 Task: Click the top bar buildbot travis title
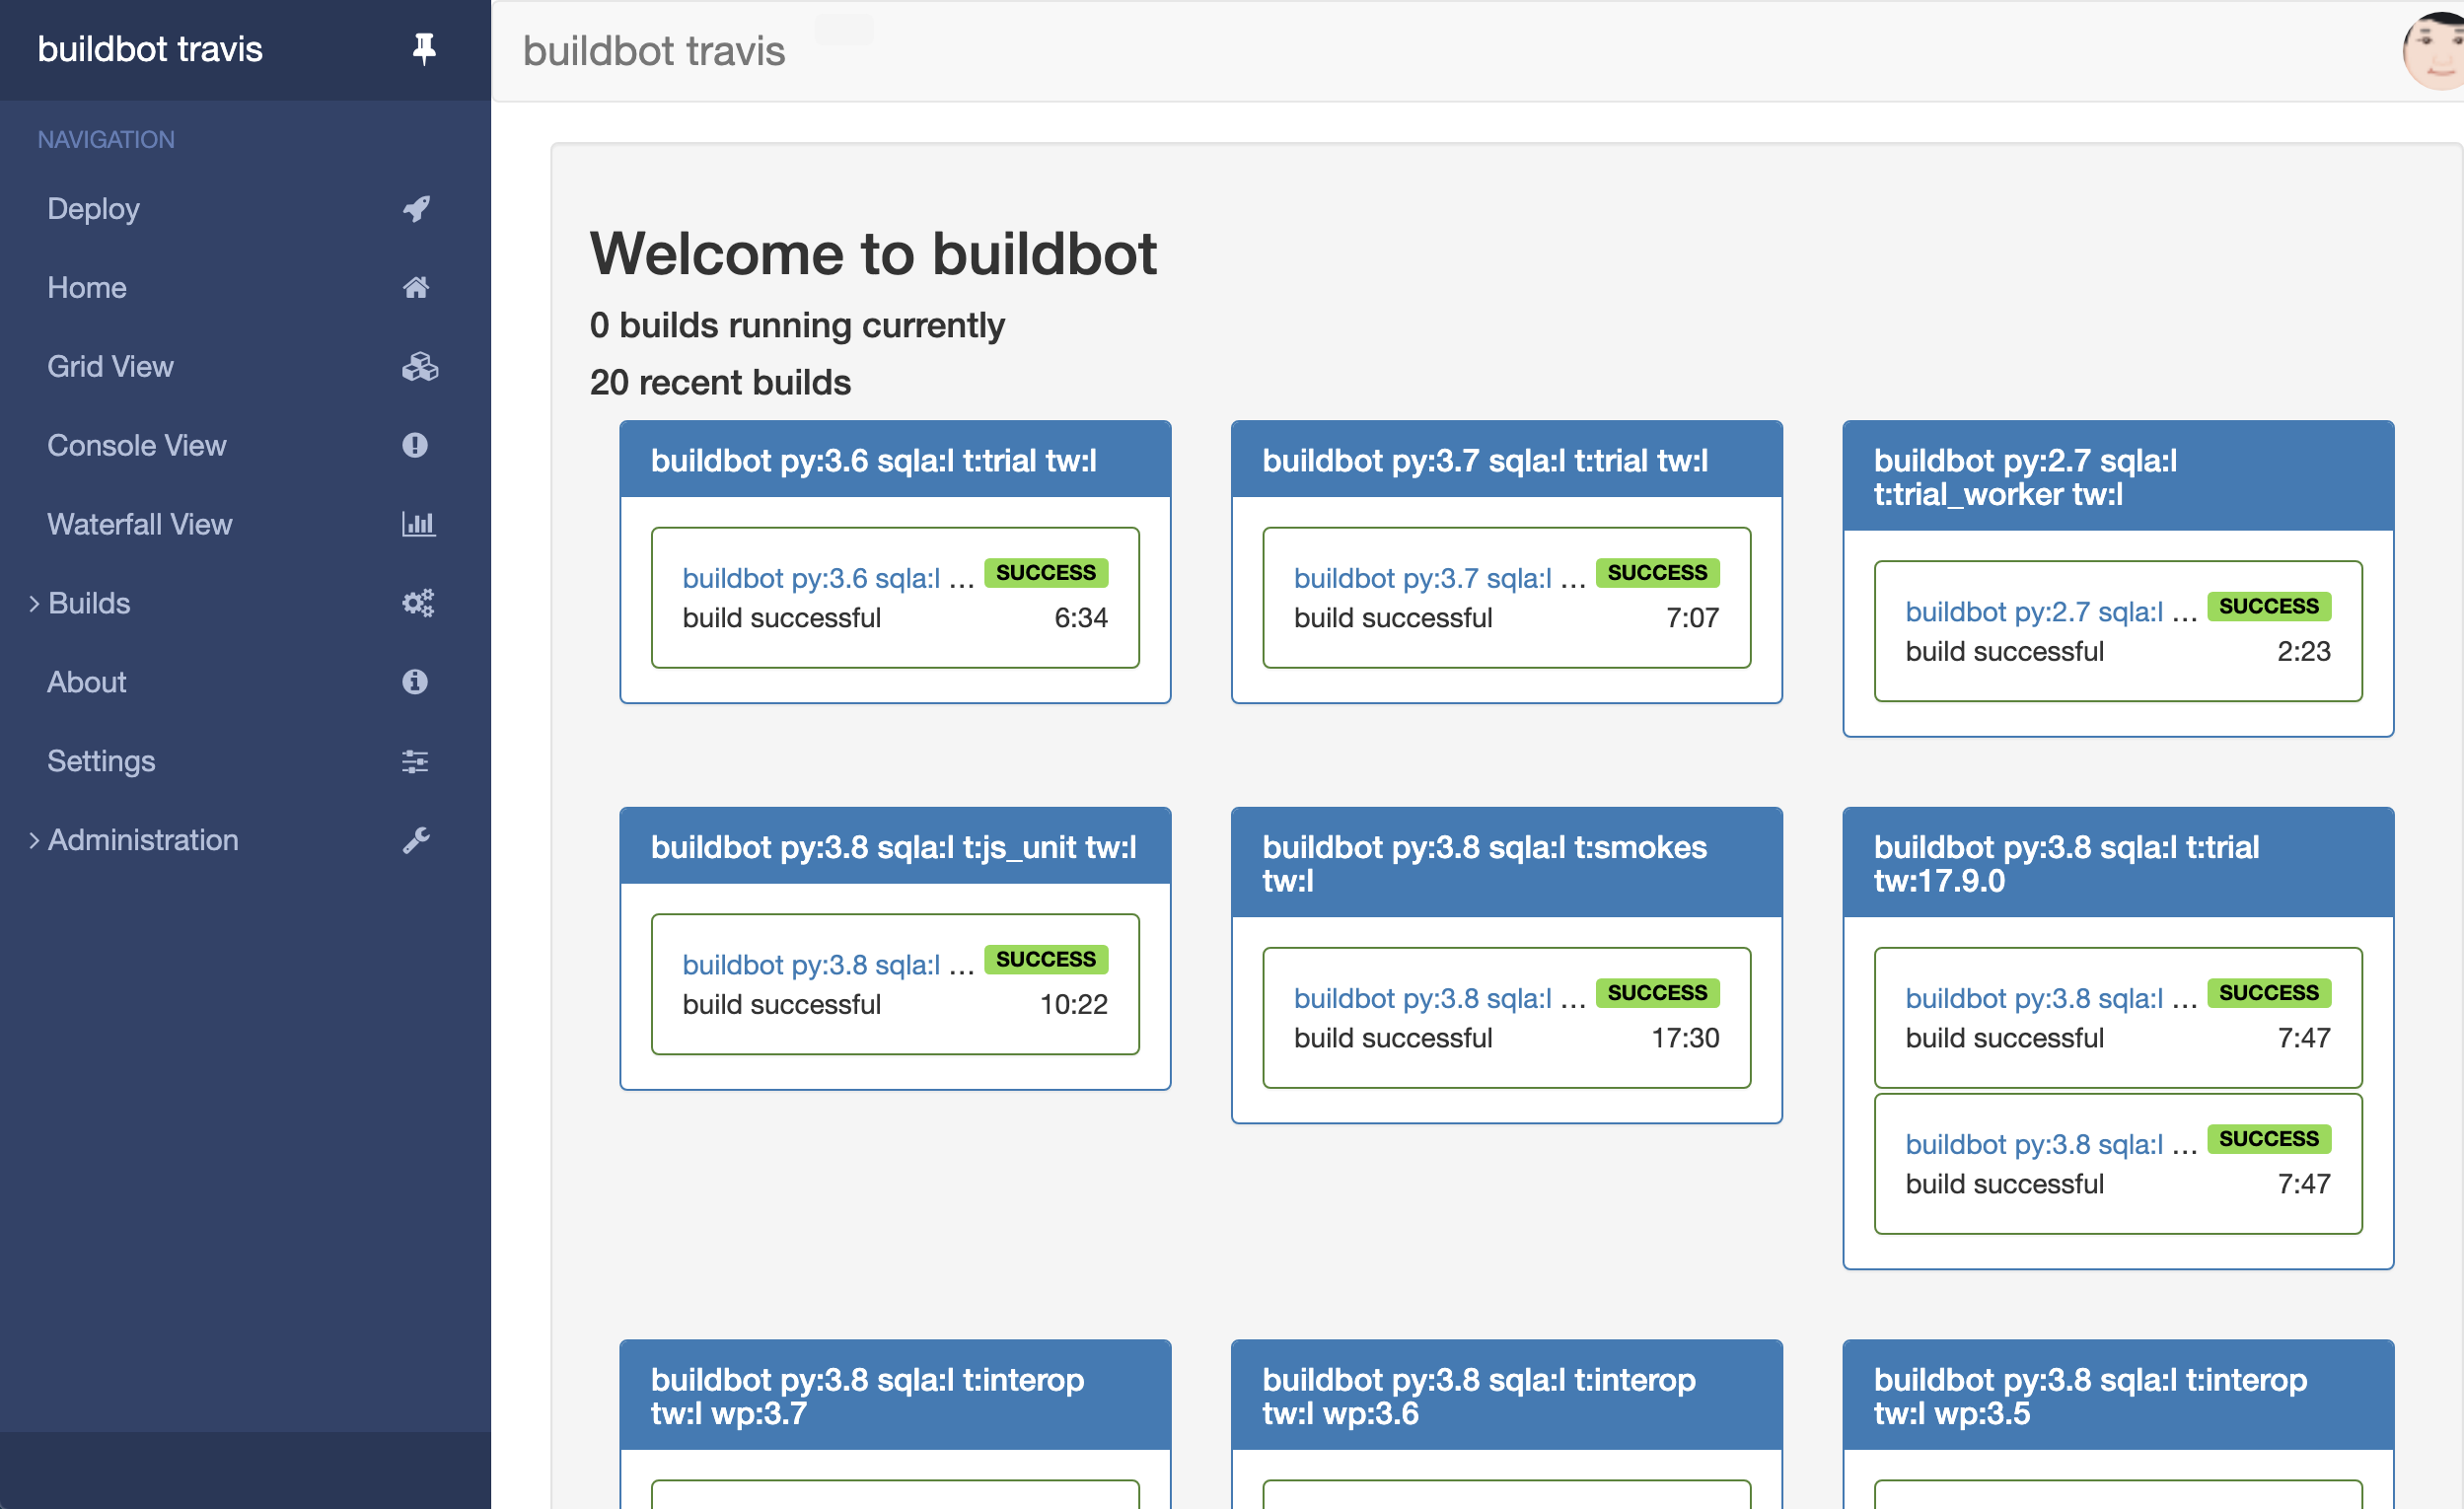point(654,51)
